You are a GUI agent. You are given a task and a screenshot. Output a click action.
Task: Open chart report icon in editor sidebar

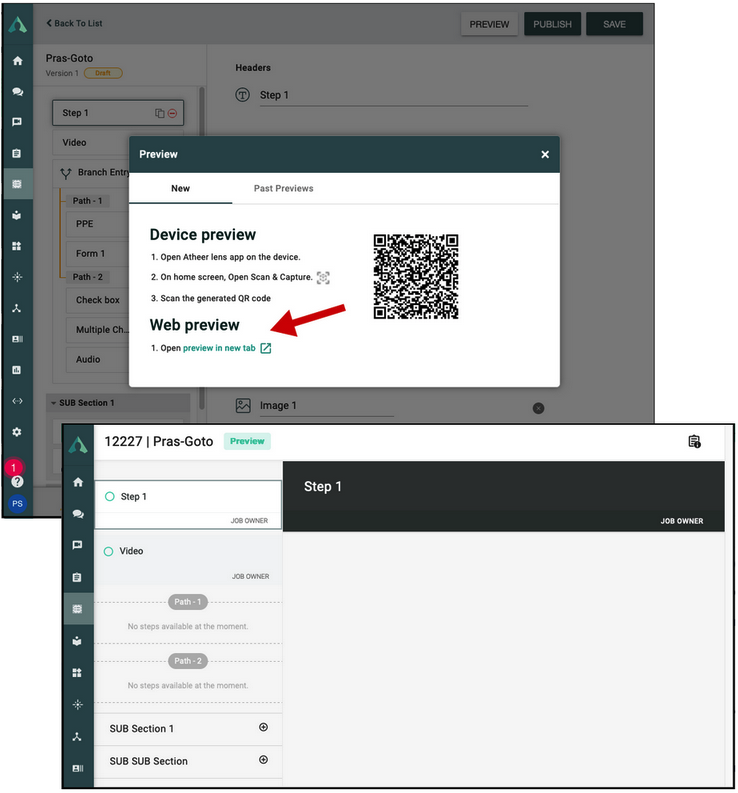(17, 370)
